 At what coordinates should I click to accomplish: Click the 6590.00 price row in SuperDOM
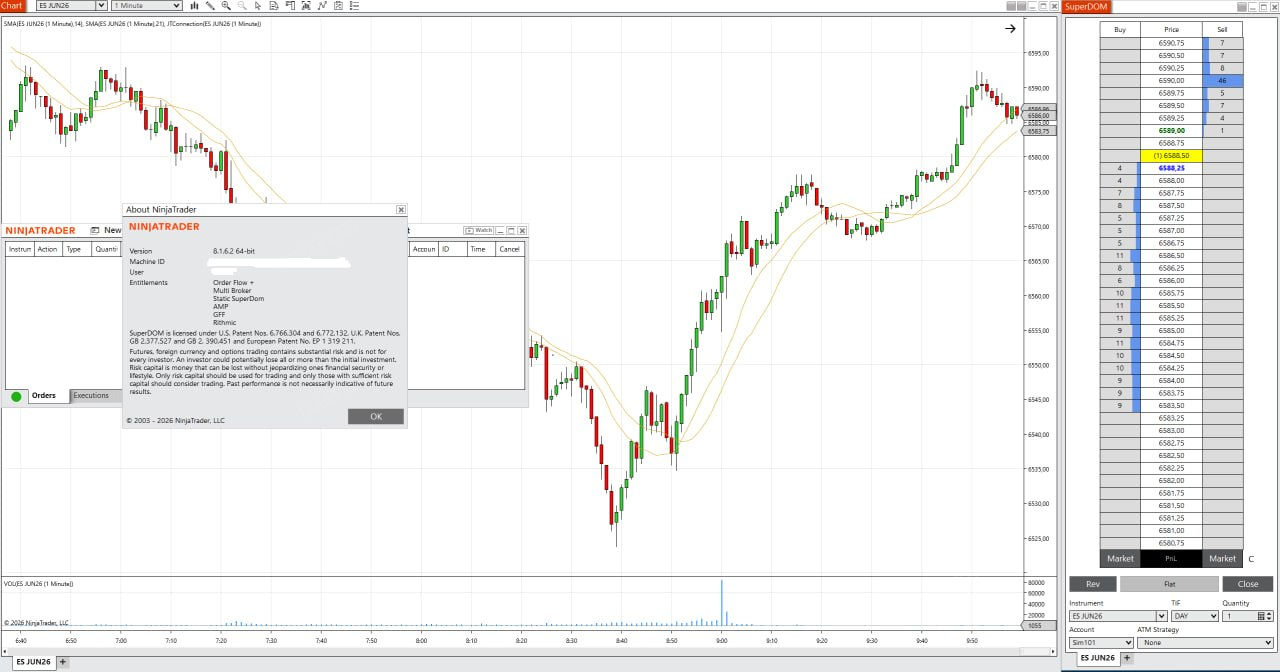click(x=1171, y=80)
